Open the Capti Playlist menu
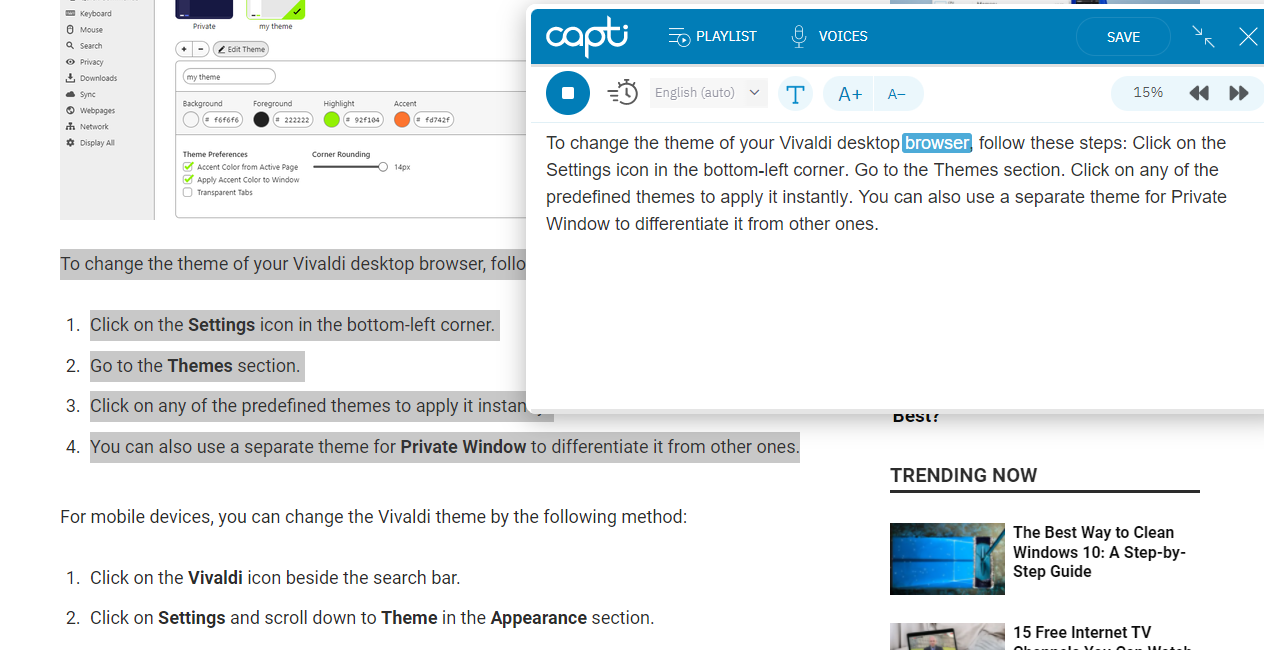The height and width of the screenshot is (650, 1264). coord(712,36)
